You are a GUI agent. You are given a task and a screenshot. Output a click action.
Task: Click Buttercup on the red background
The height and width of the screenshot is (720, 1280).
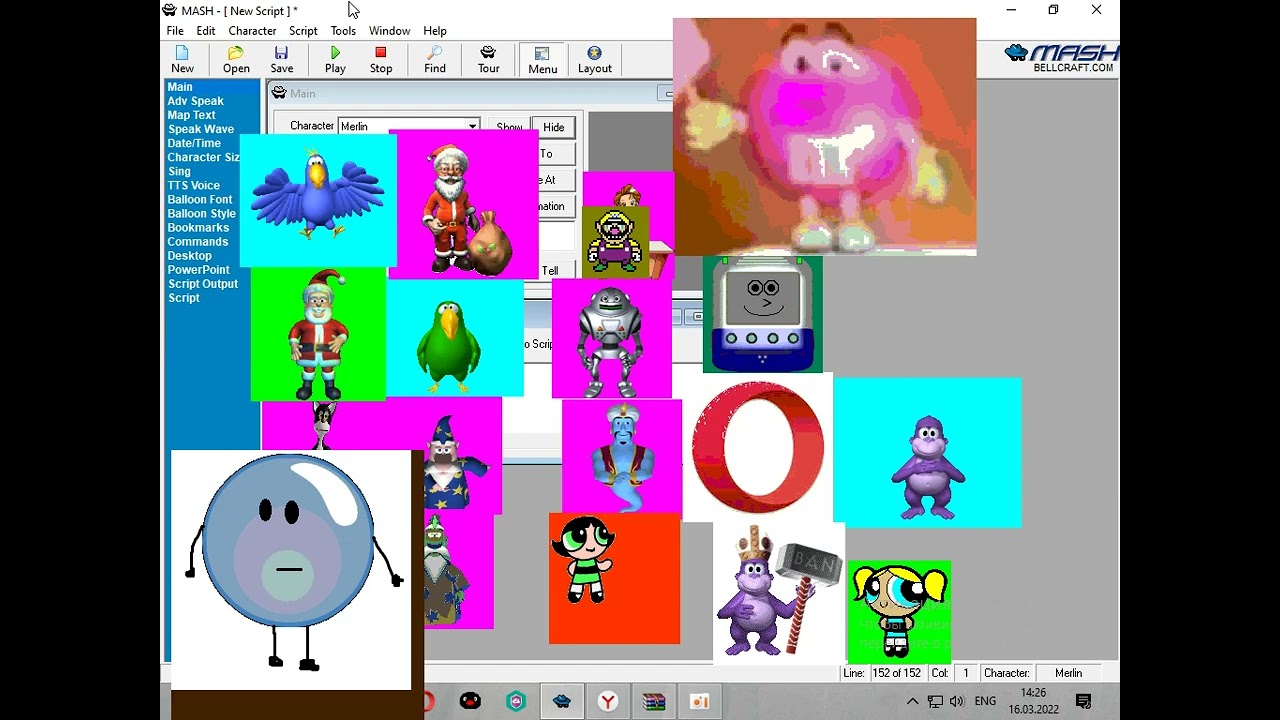pyautogui.click(x=614, y=578)
